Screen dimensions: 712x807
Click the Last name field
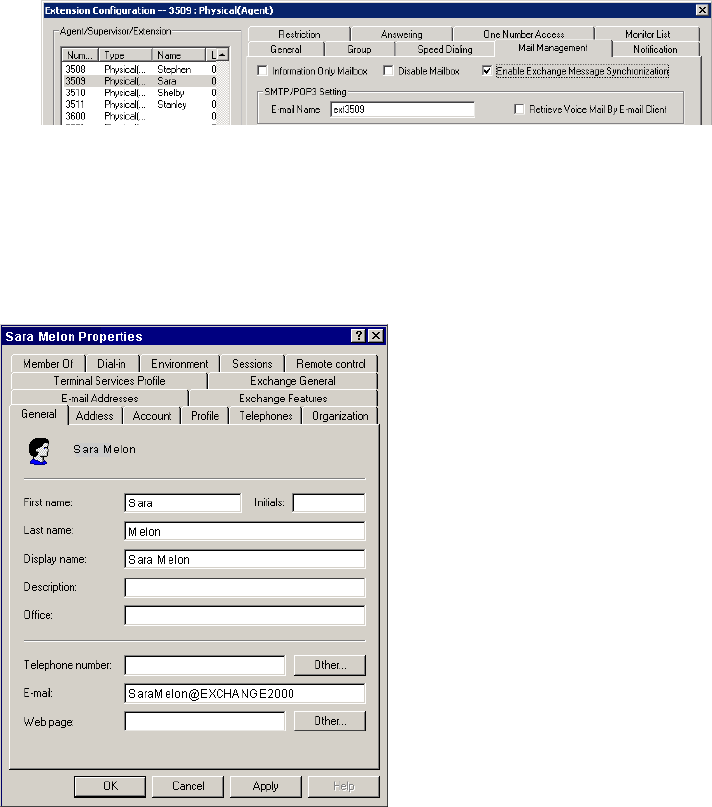click(x=245, y=531)
